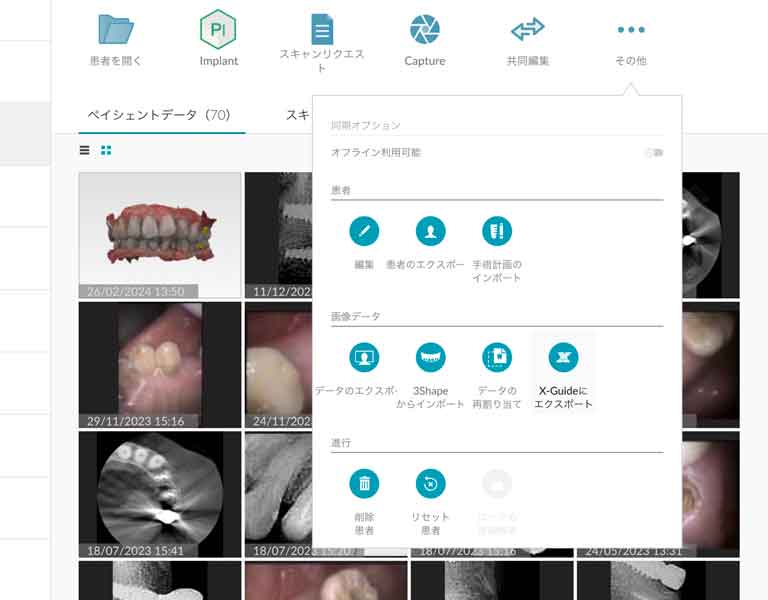Choose 手術計画のインポート icon
Viewport: 768px width, 600px height.
click(496, 231)
